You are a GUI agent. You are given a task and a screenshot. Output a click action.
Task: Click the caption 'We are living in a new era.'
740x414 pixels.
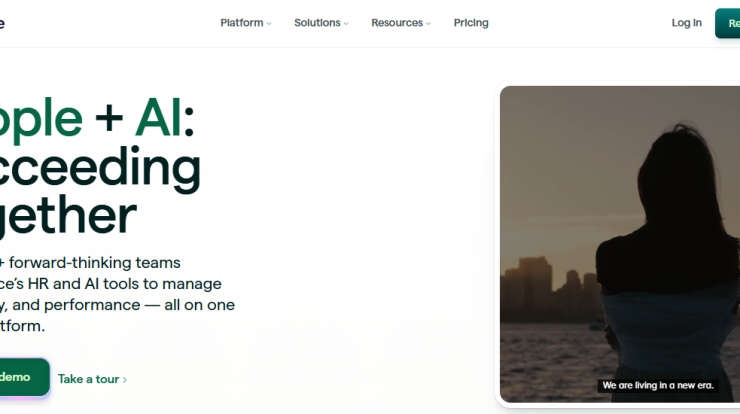pos(658,385)
